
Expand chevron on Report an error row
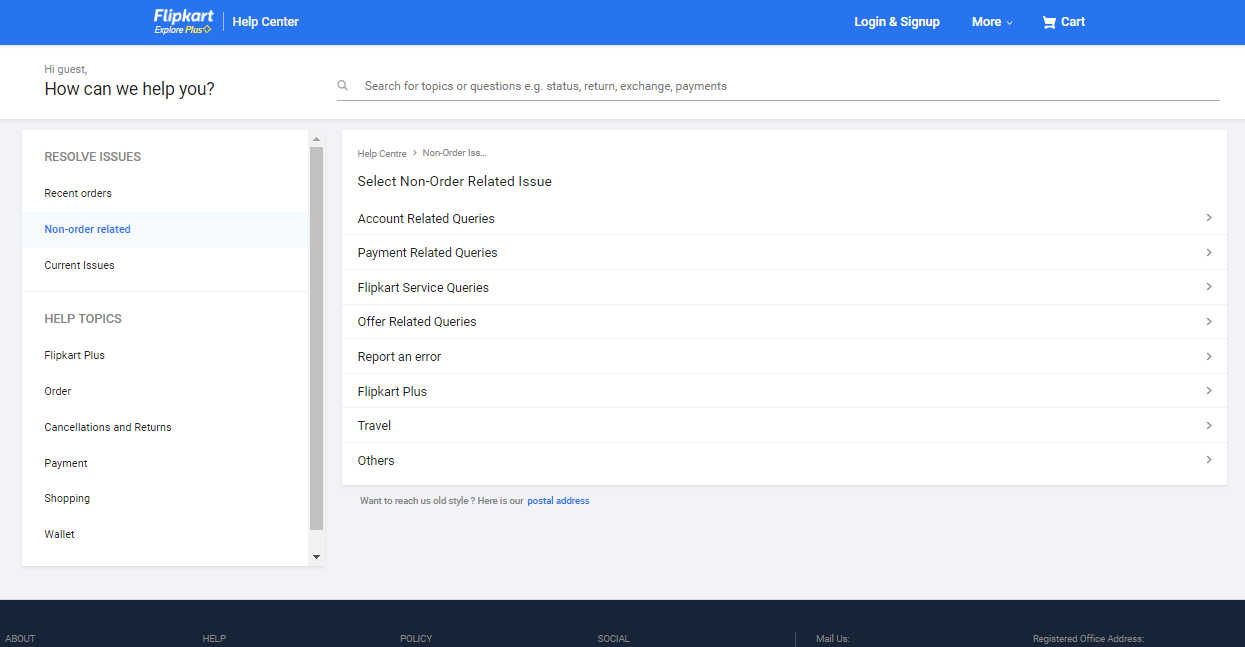(1209, 356)
